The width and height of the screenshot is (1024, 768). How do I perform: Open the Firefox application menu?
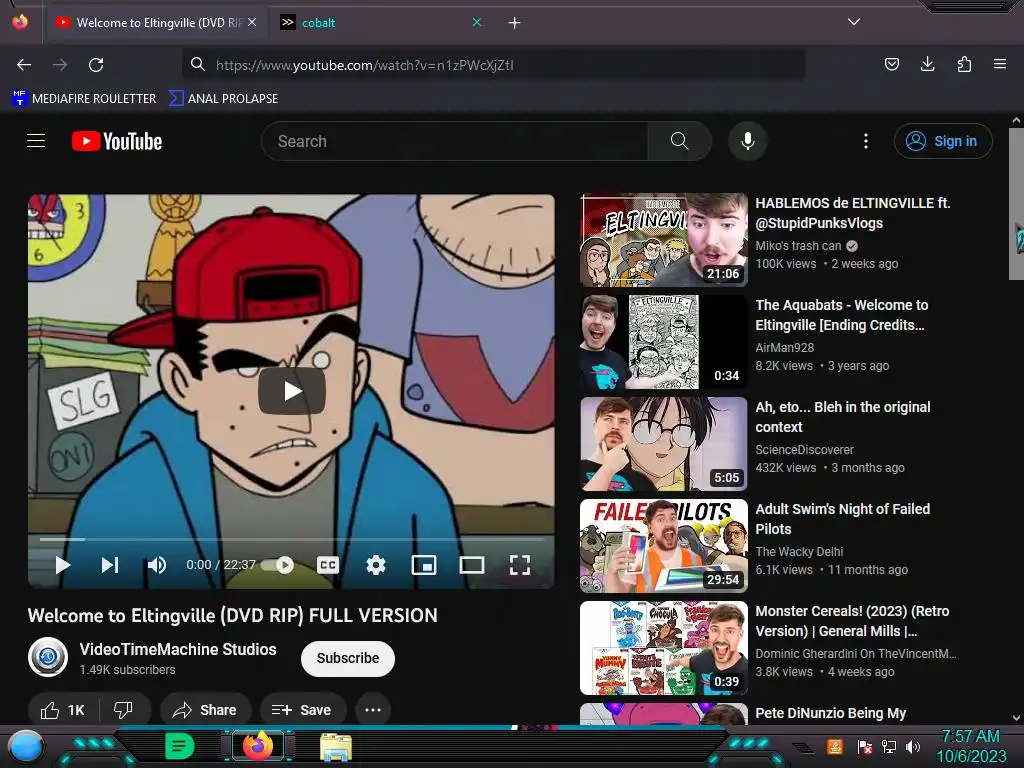tap(1000, 64)
